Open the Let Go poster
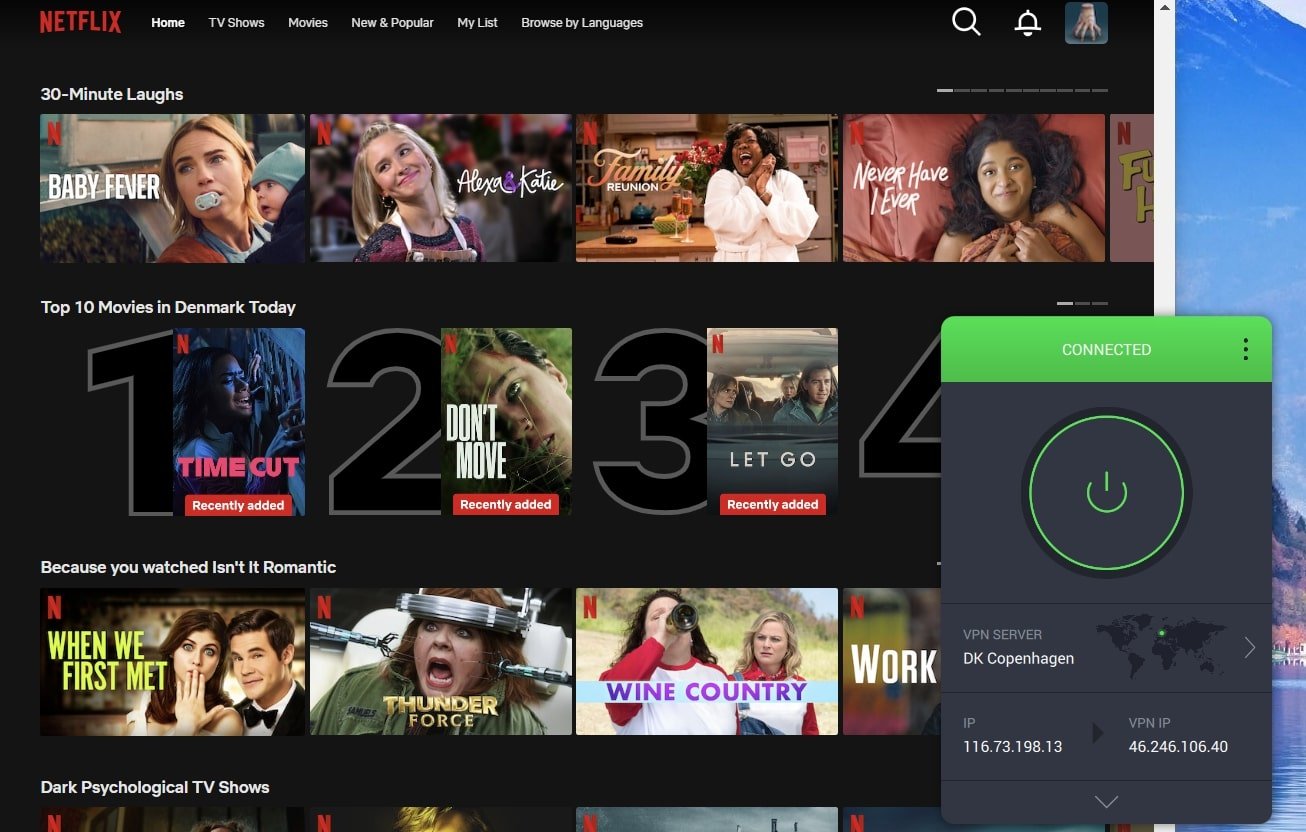The height and width of the screenshot is (832, 1306). pyautogui.click(x=772, y=422)
